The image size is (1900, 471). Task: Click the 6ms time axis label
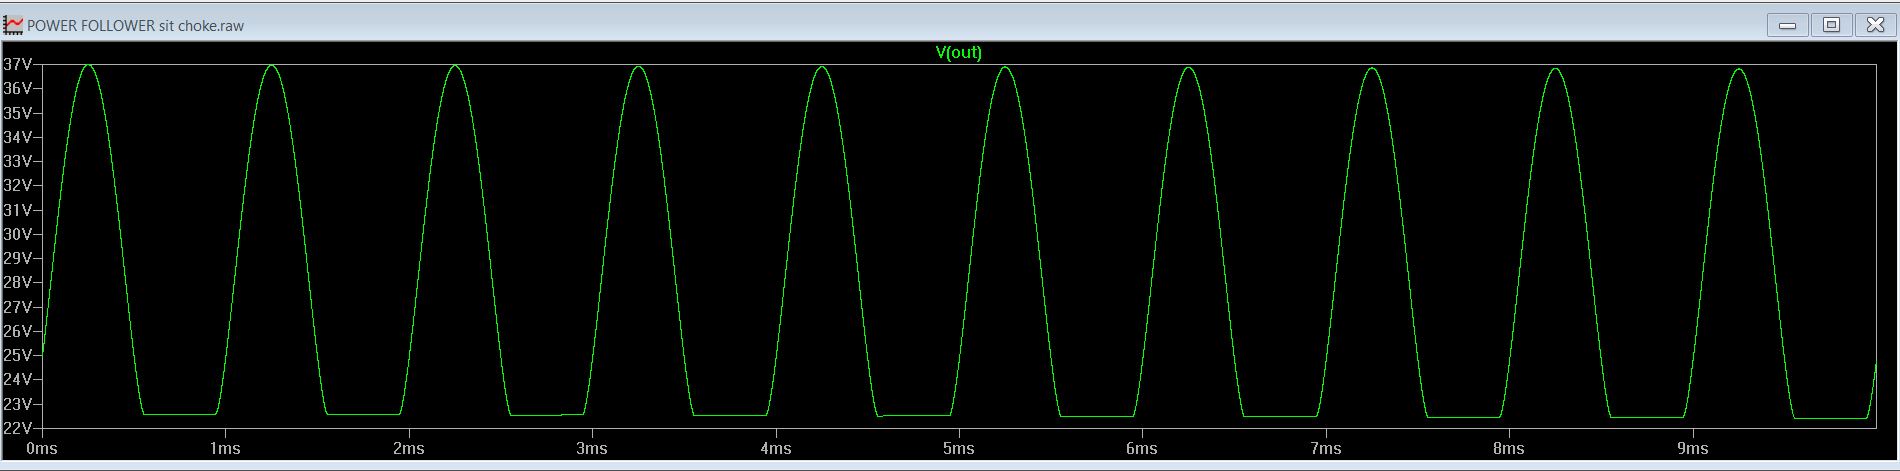1141,448
